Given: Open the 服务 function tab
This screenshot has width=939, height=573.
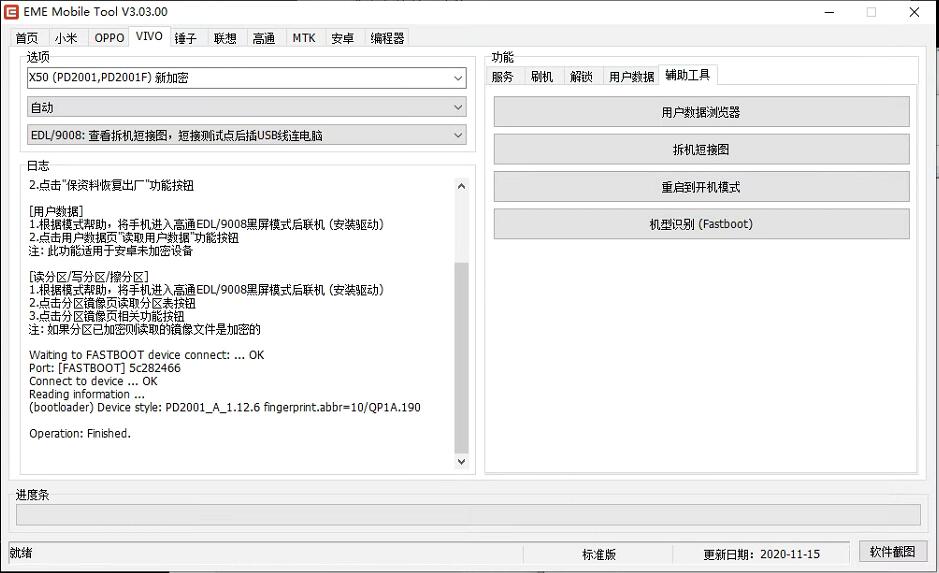Looking at the screenshot, I should pyautogui.click(x=502, y=77).
